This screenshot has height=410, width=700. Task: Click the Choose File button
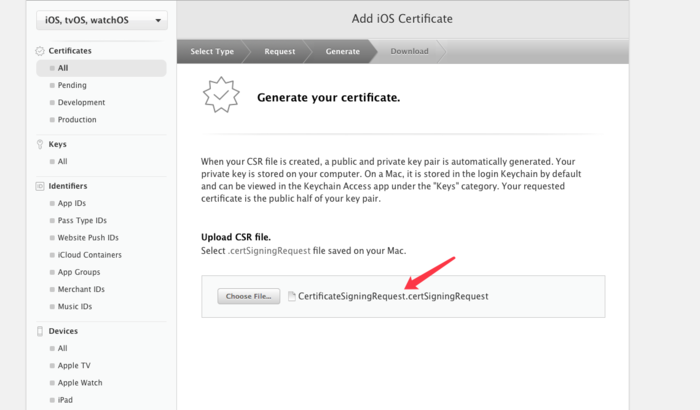click(249, 296)
